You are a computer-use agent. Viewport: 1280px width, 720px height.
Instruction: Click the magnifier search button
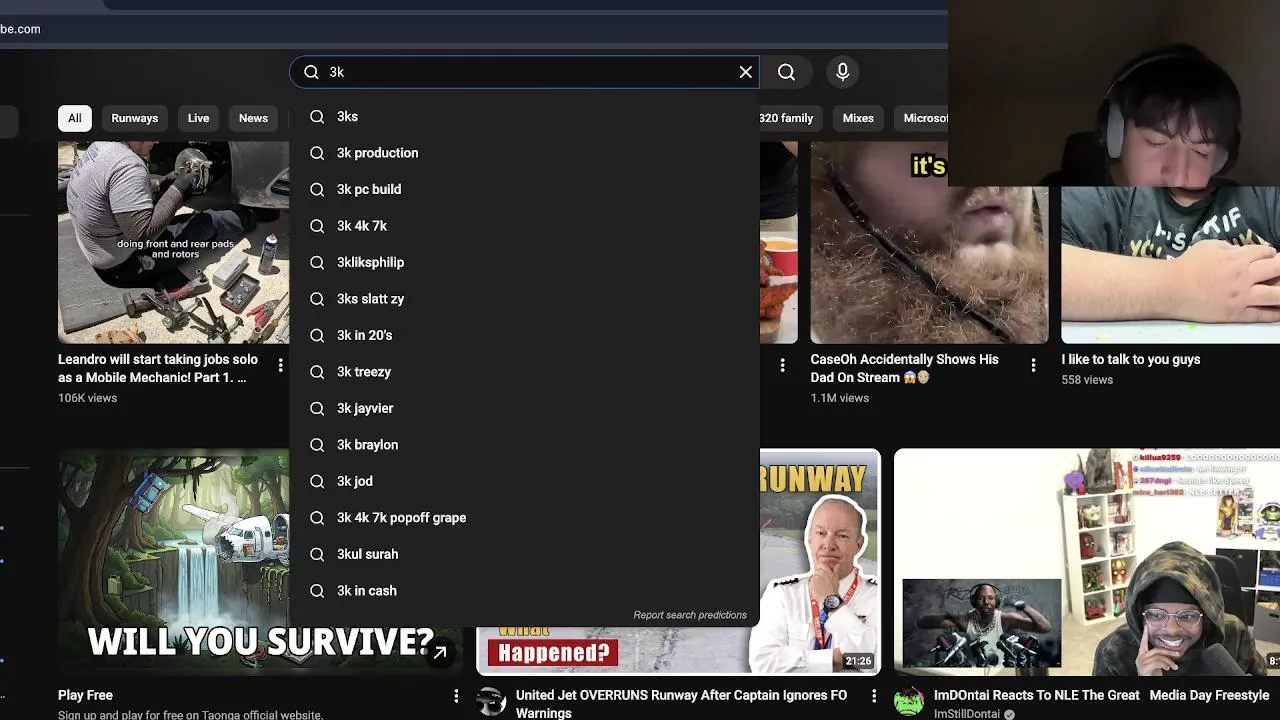click(786, 72)
